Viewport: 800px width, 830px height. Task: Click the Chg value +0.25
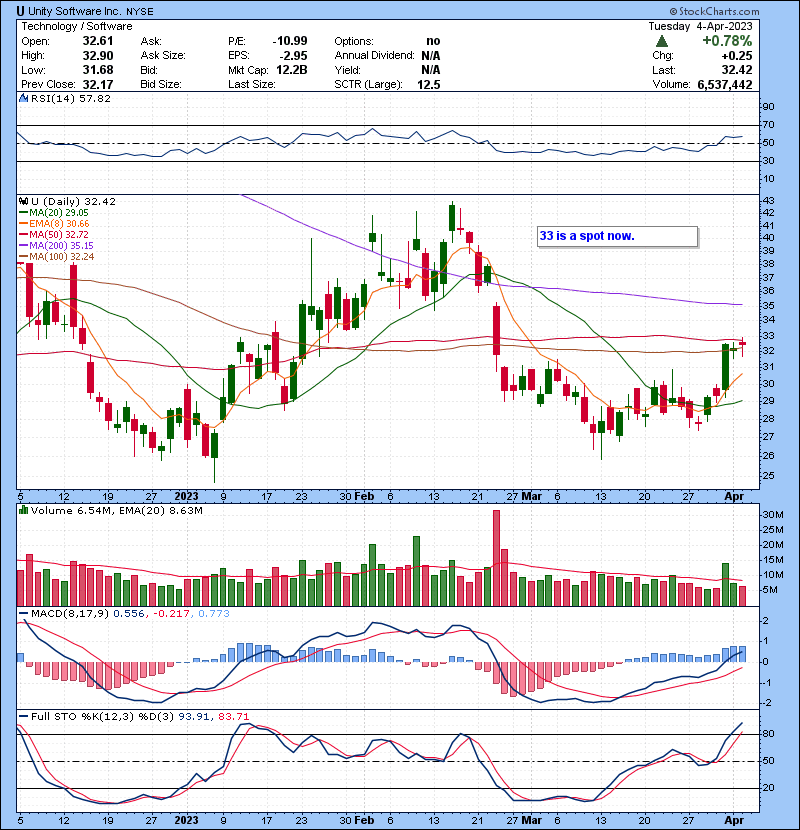point(736,55)
